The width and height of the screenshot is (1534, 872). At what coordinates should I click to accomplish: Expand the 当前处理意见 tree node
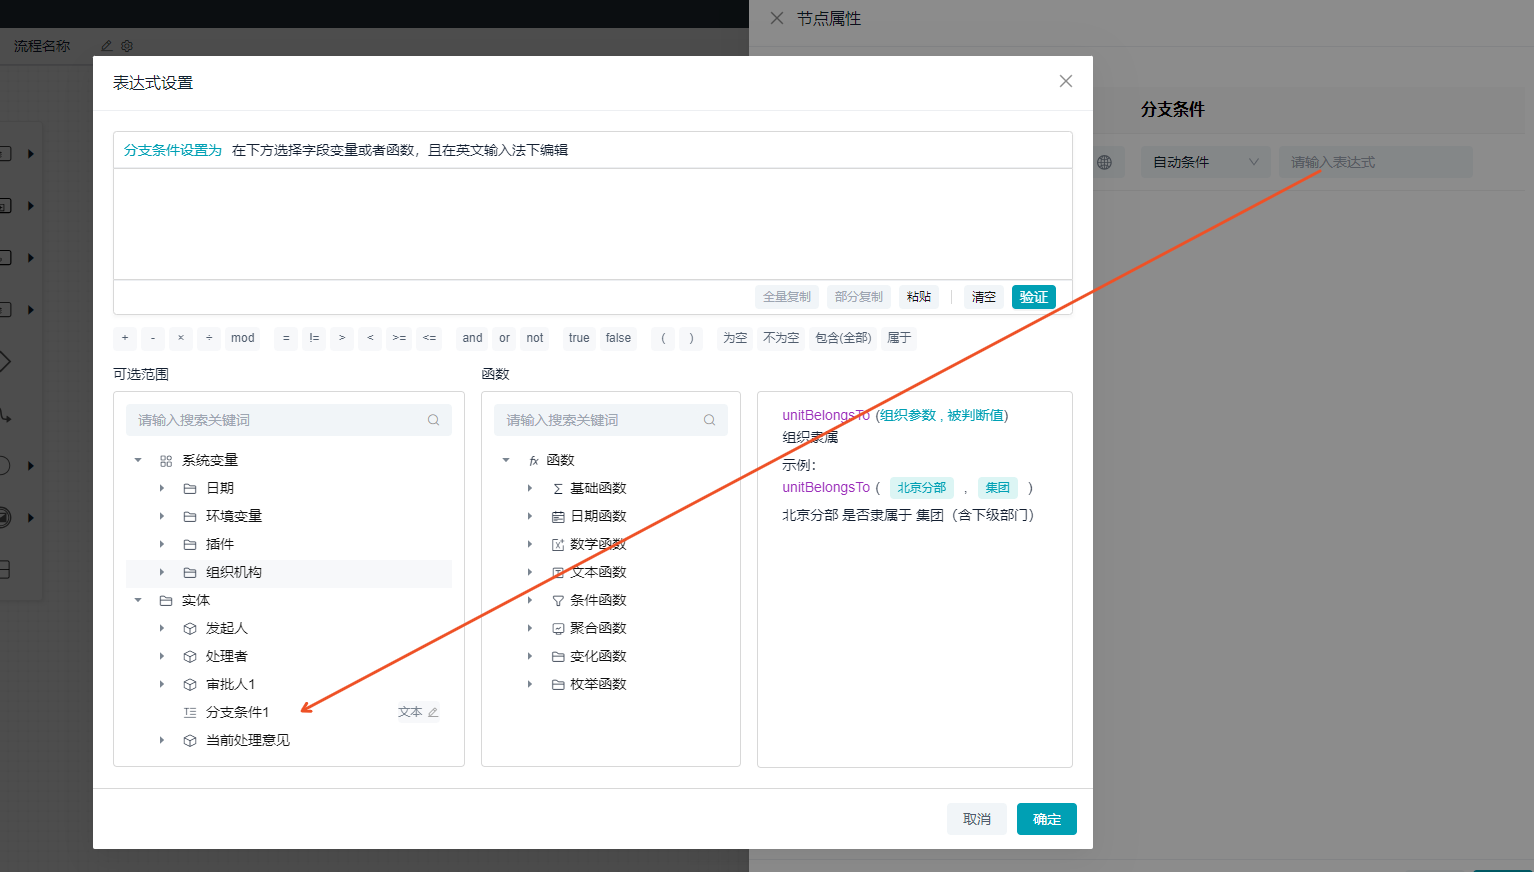[162, 740]
